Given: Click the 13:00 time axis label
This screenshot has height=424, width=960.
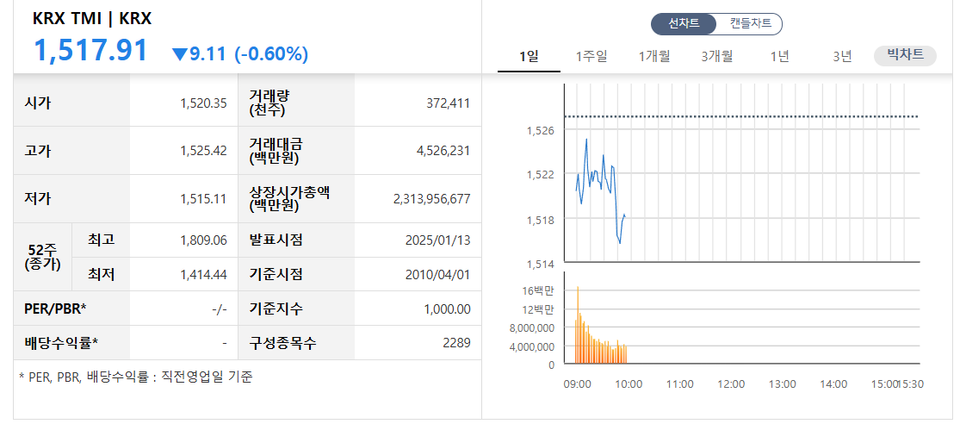Looking at the screenshot, I should 782,384.
